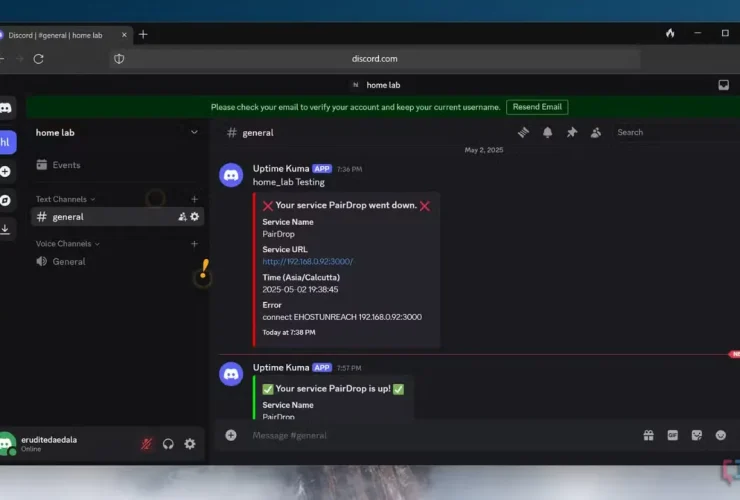
Task: Open the GIF picker
Action: coord(673,435)
